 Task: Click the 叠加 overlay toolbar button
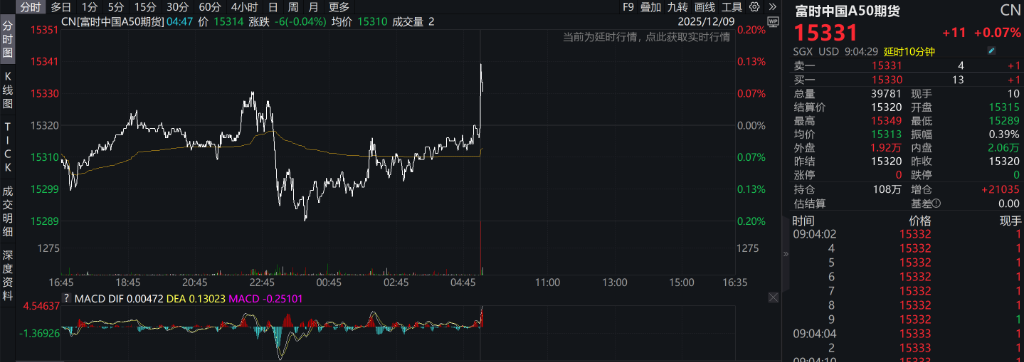[x=650, y=7]
